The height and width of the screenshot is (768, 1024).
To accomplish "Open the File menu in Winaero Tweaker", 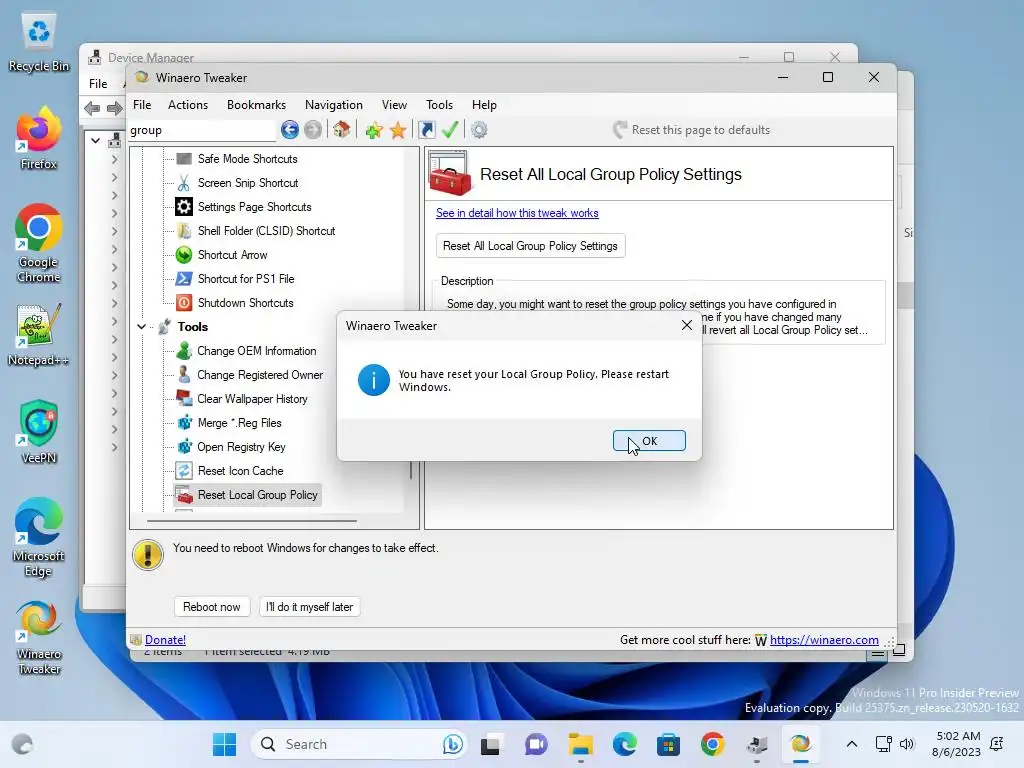I will pos(142,104).
